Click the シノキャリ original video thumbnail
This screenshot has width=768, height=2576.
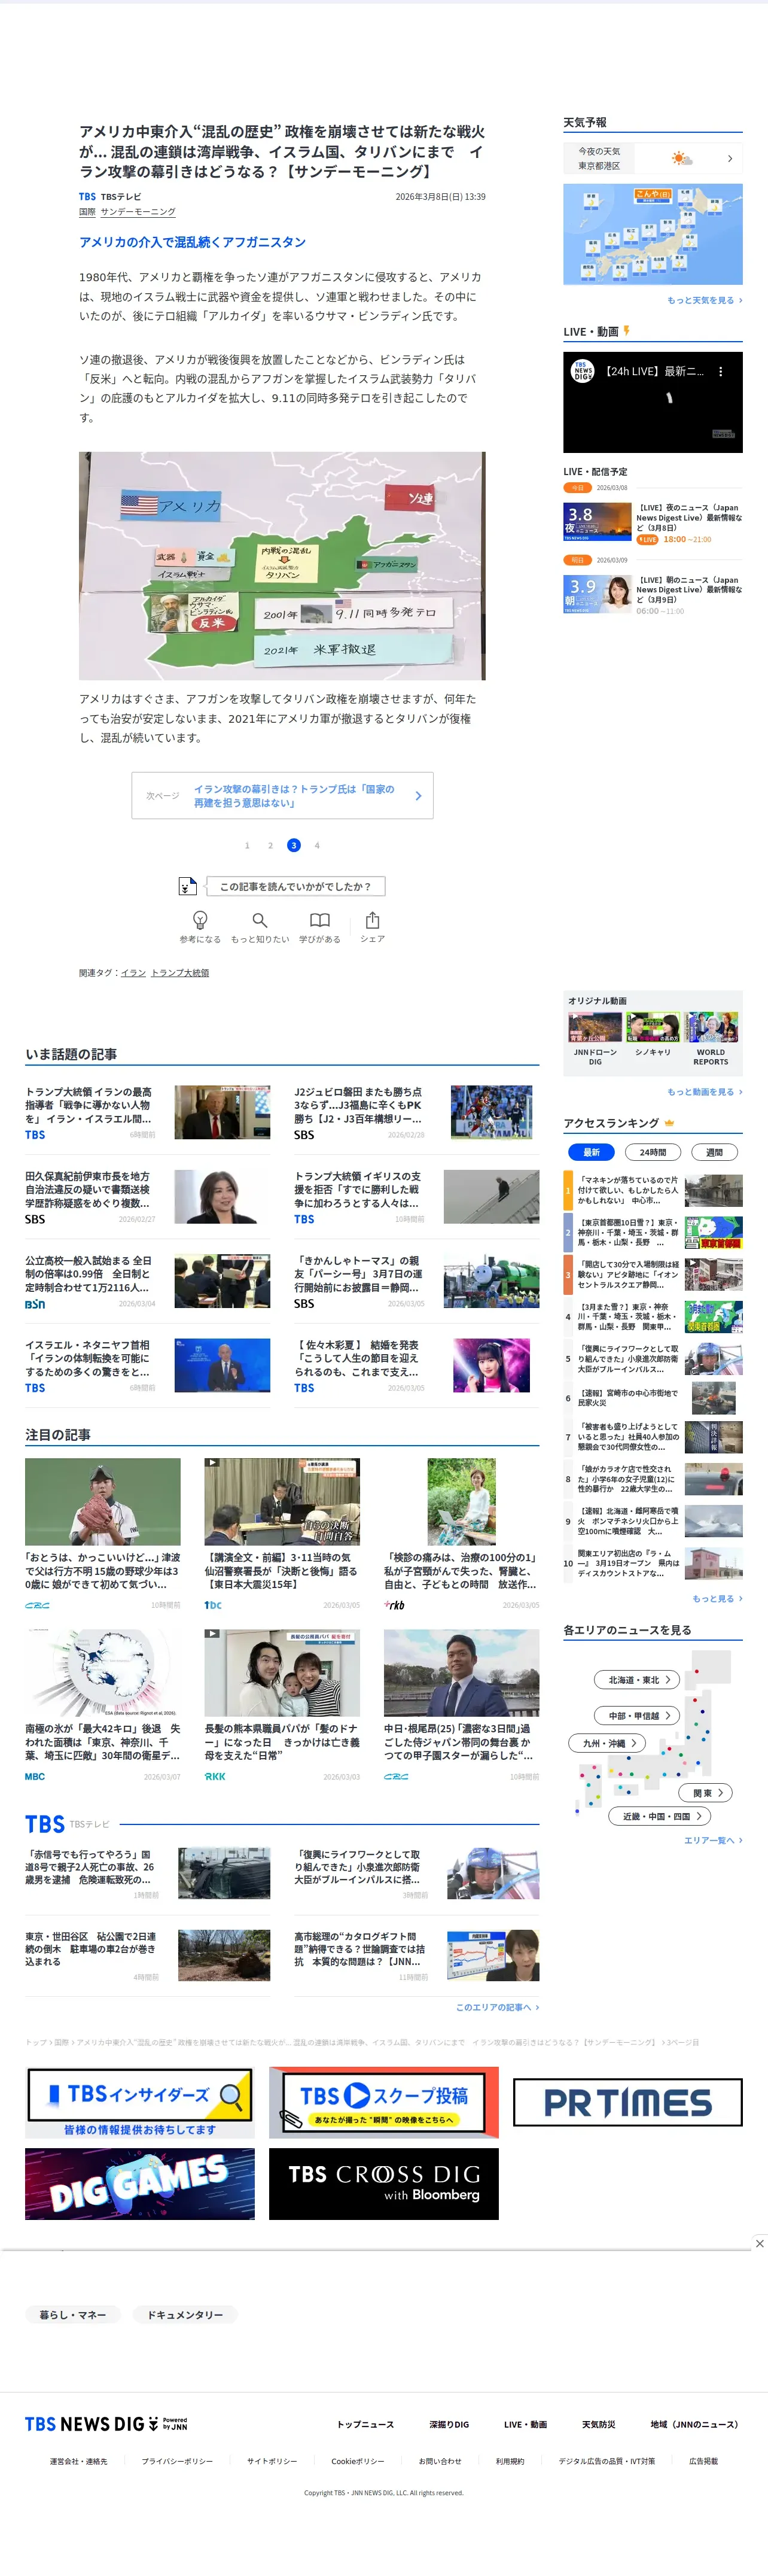pos(653,1027)
